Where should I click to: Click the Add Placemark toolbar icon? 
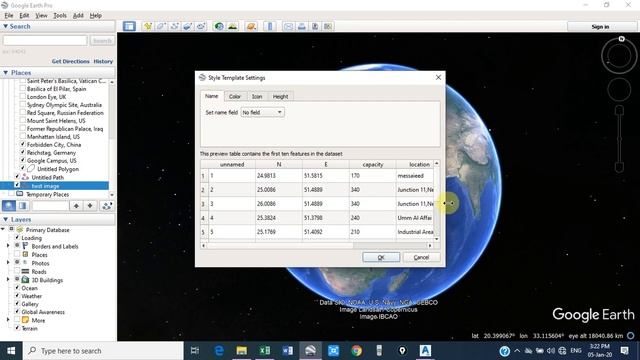(x=147, y=26)
